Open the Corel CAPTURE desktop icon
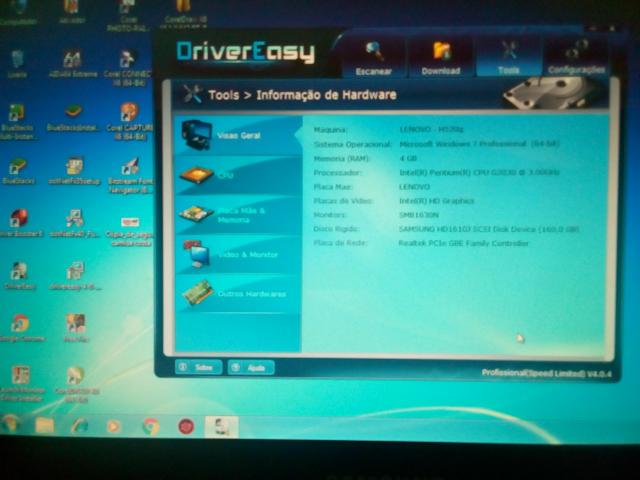The image size is (640, 480). (129, 121)
